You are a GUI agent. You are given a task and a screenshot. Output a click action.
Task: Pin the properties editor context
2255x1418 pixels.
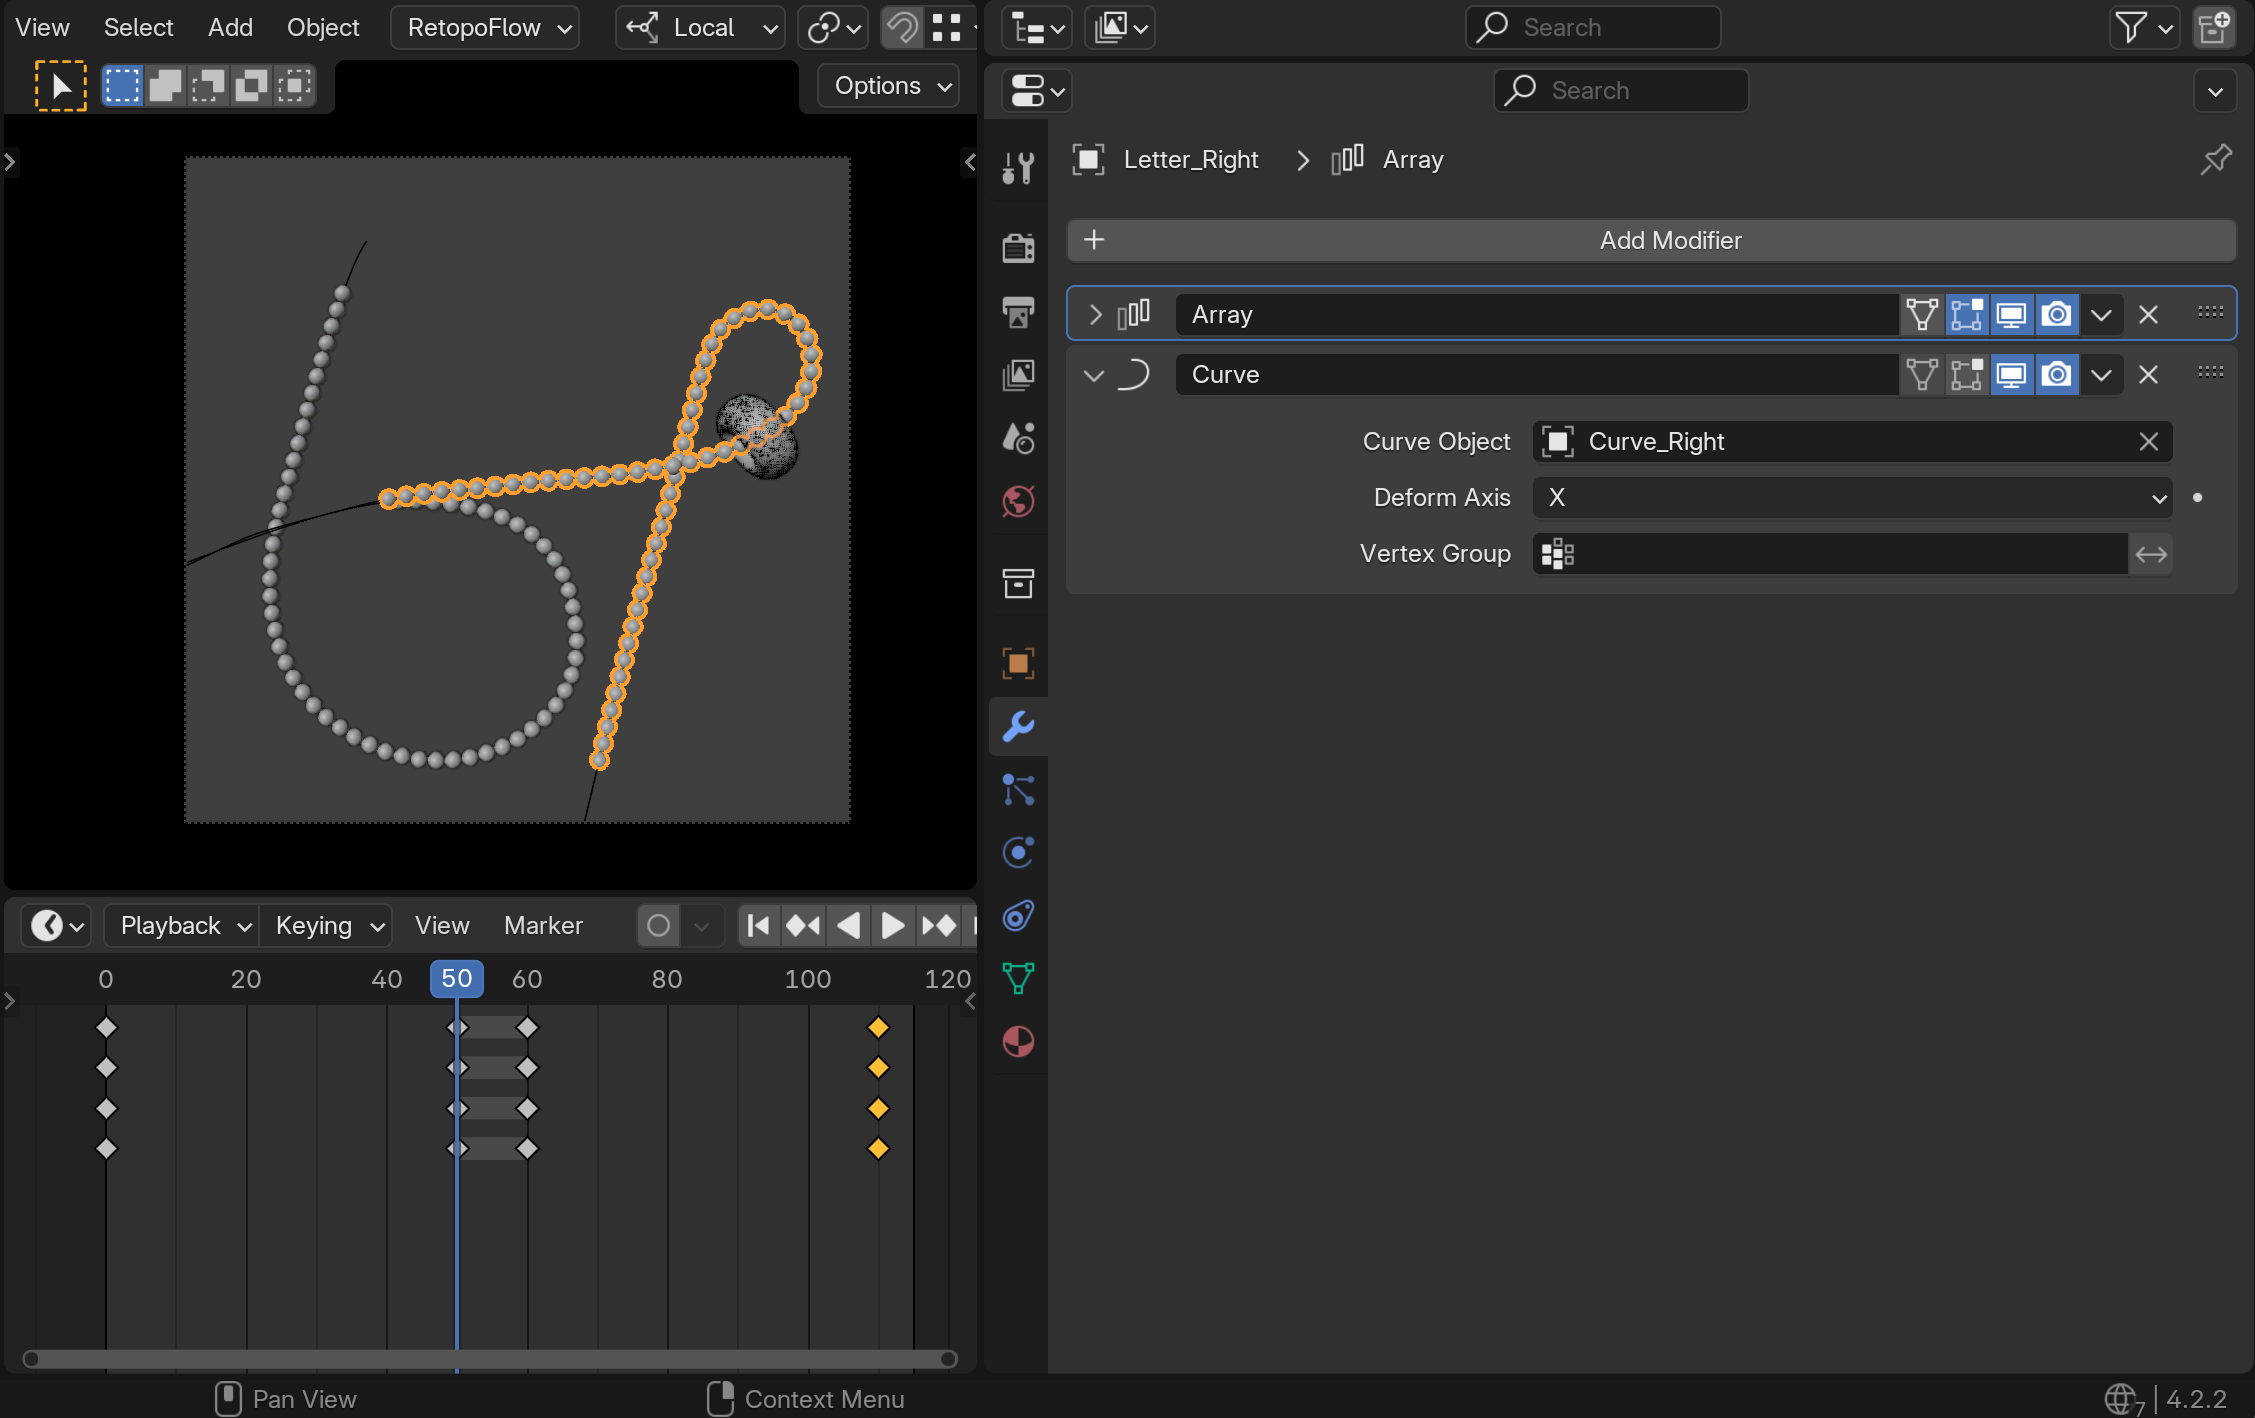click(x=2215, y=160)
